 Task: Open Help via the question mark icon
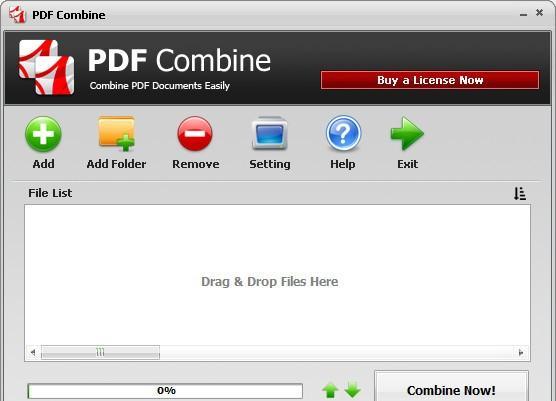(x=343, y=134)
